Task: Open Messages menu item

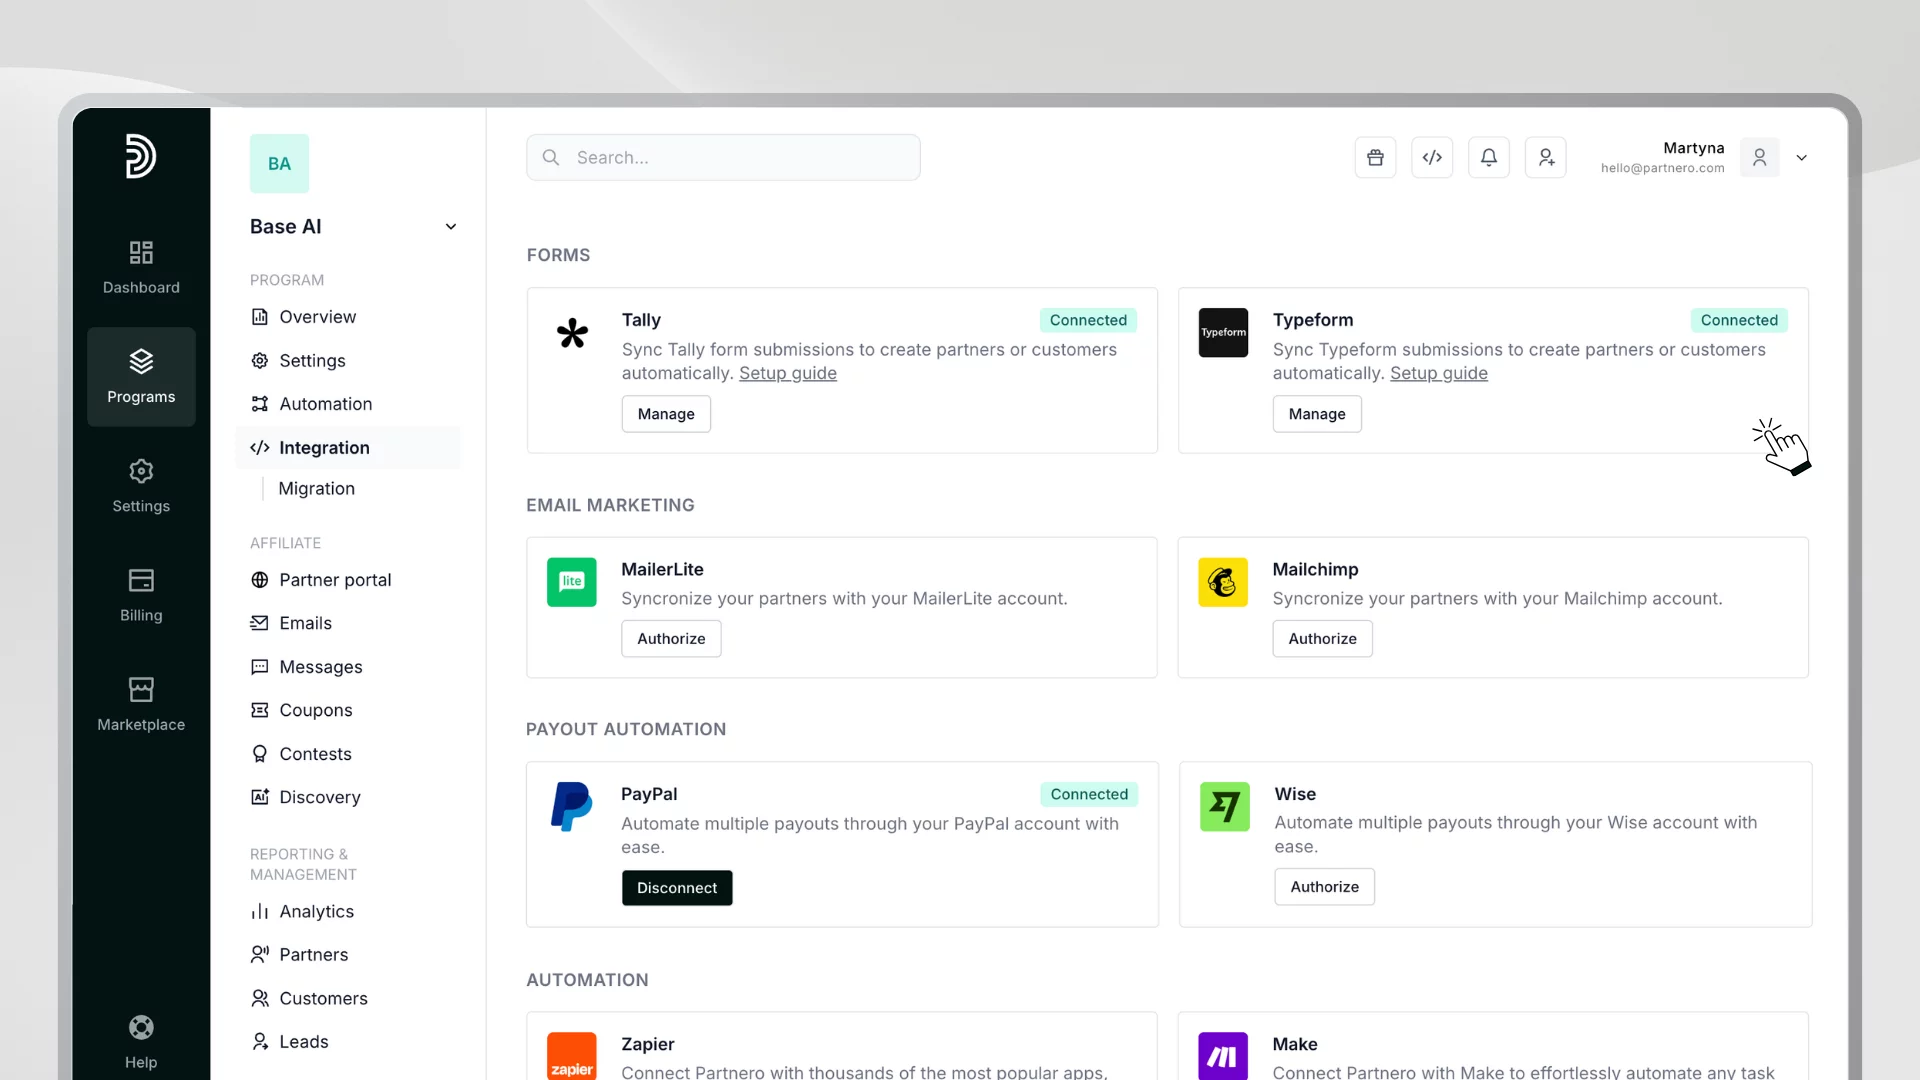Action: click(348, 667)
